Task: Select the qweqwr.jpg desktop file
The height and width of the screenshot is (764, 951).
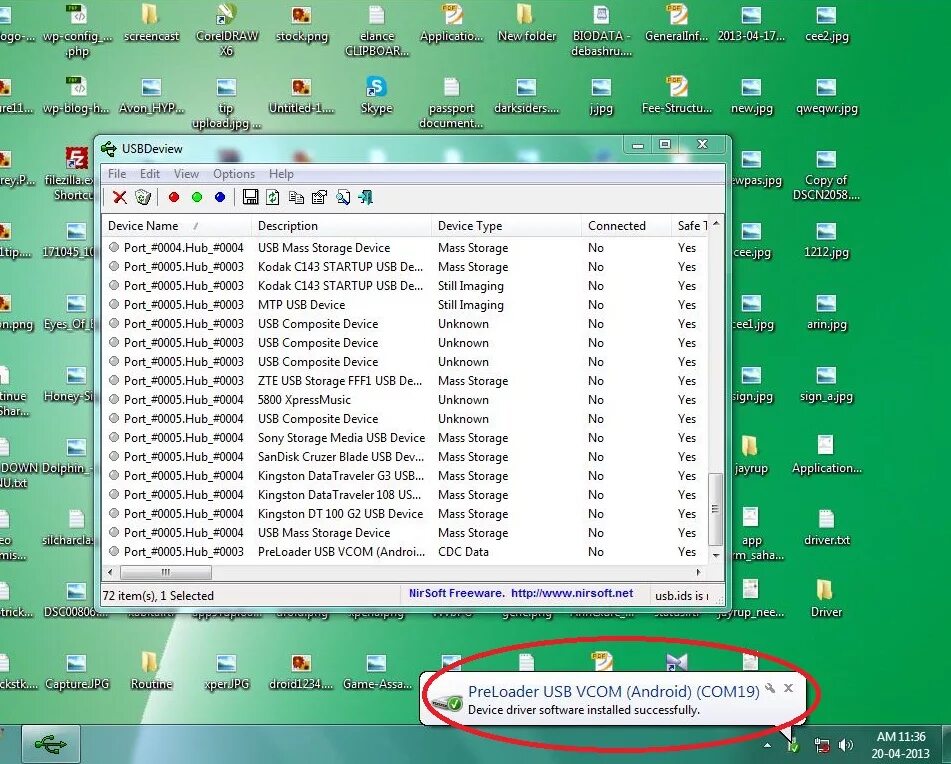Action: pyautogui.click(x=826, y=95)
